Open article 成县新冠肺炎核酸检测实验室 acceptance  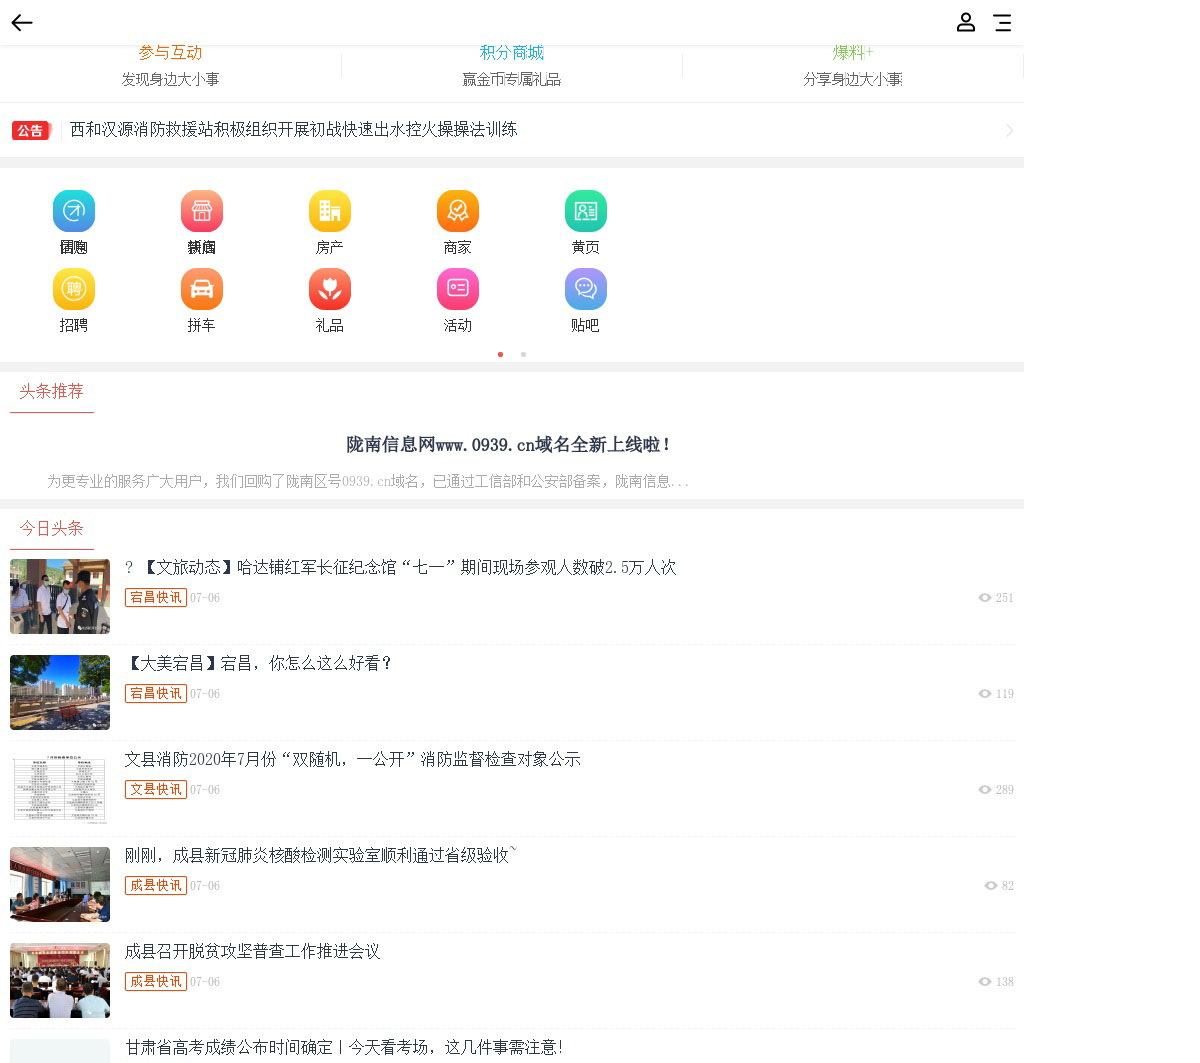(x=320, y=856)
